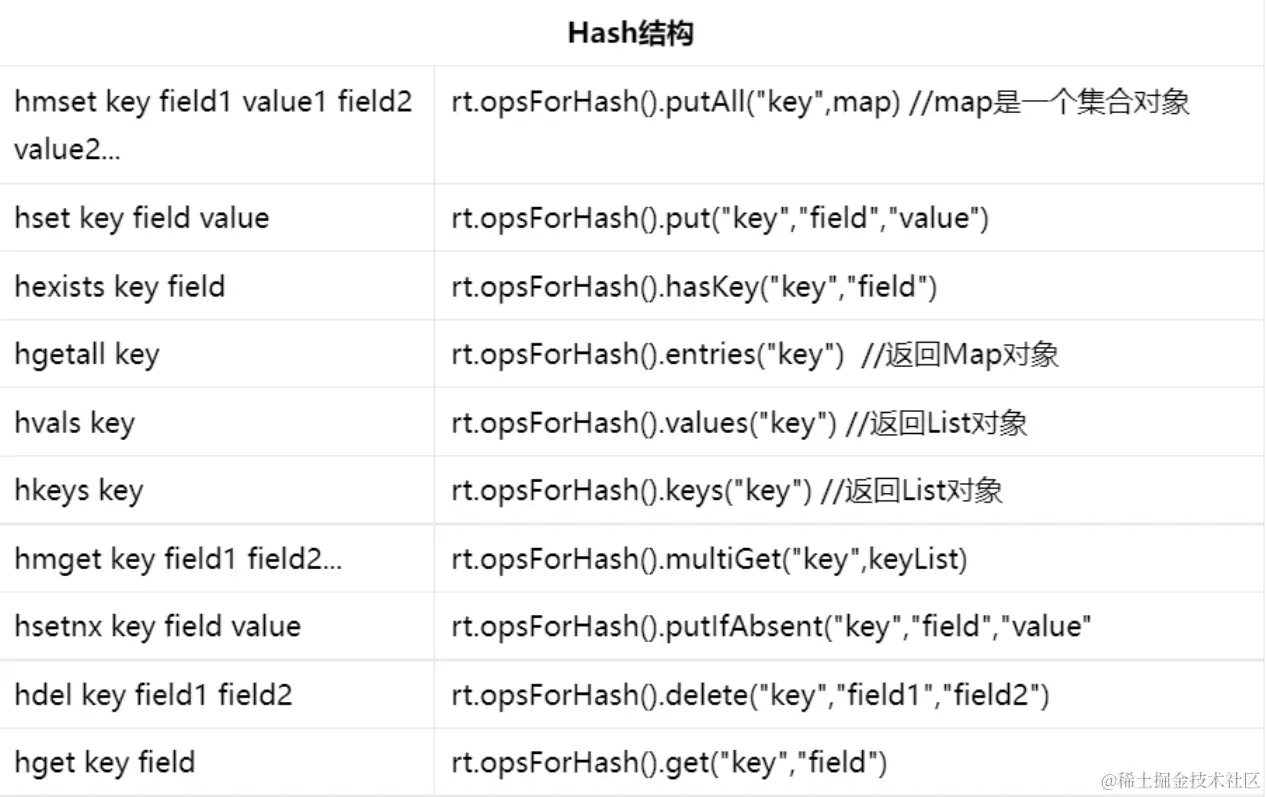Click the Hash结构 table header

631,33
